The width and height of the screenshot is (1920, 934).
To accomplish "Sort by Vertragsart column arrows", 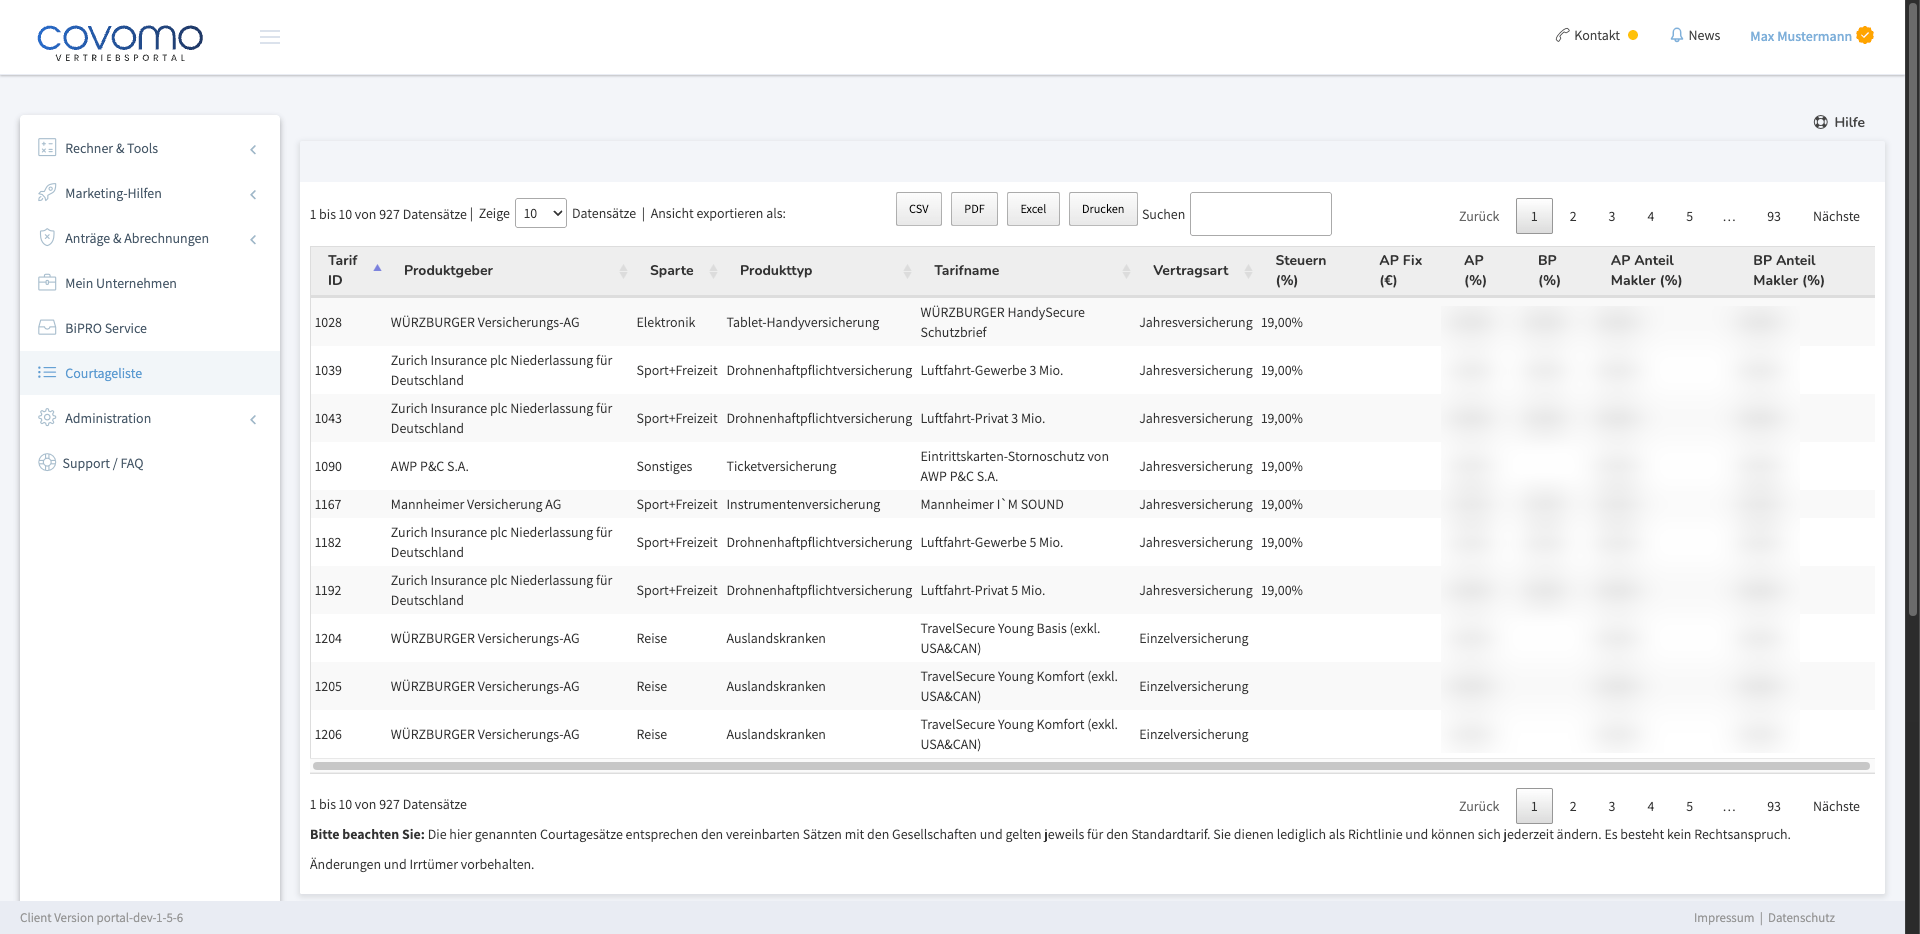I will (x=1248, y=271).
